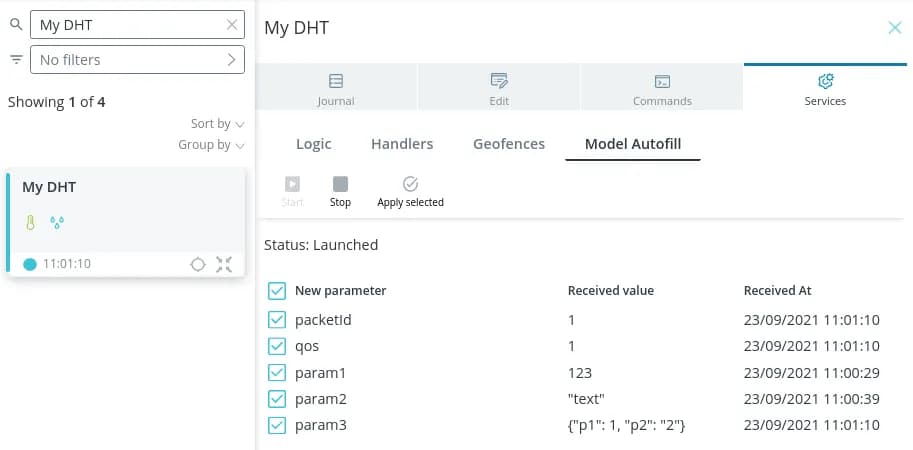The image size is (913, 450).
Task: Go to the Geofences sub-tab
Action: (x=509, y=144)
